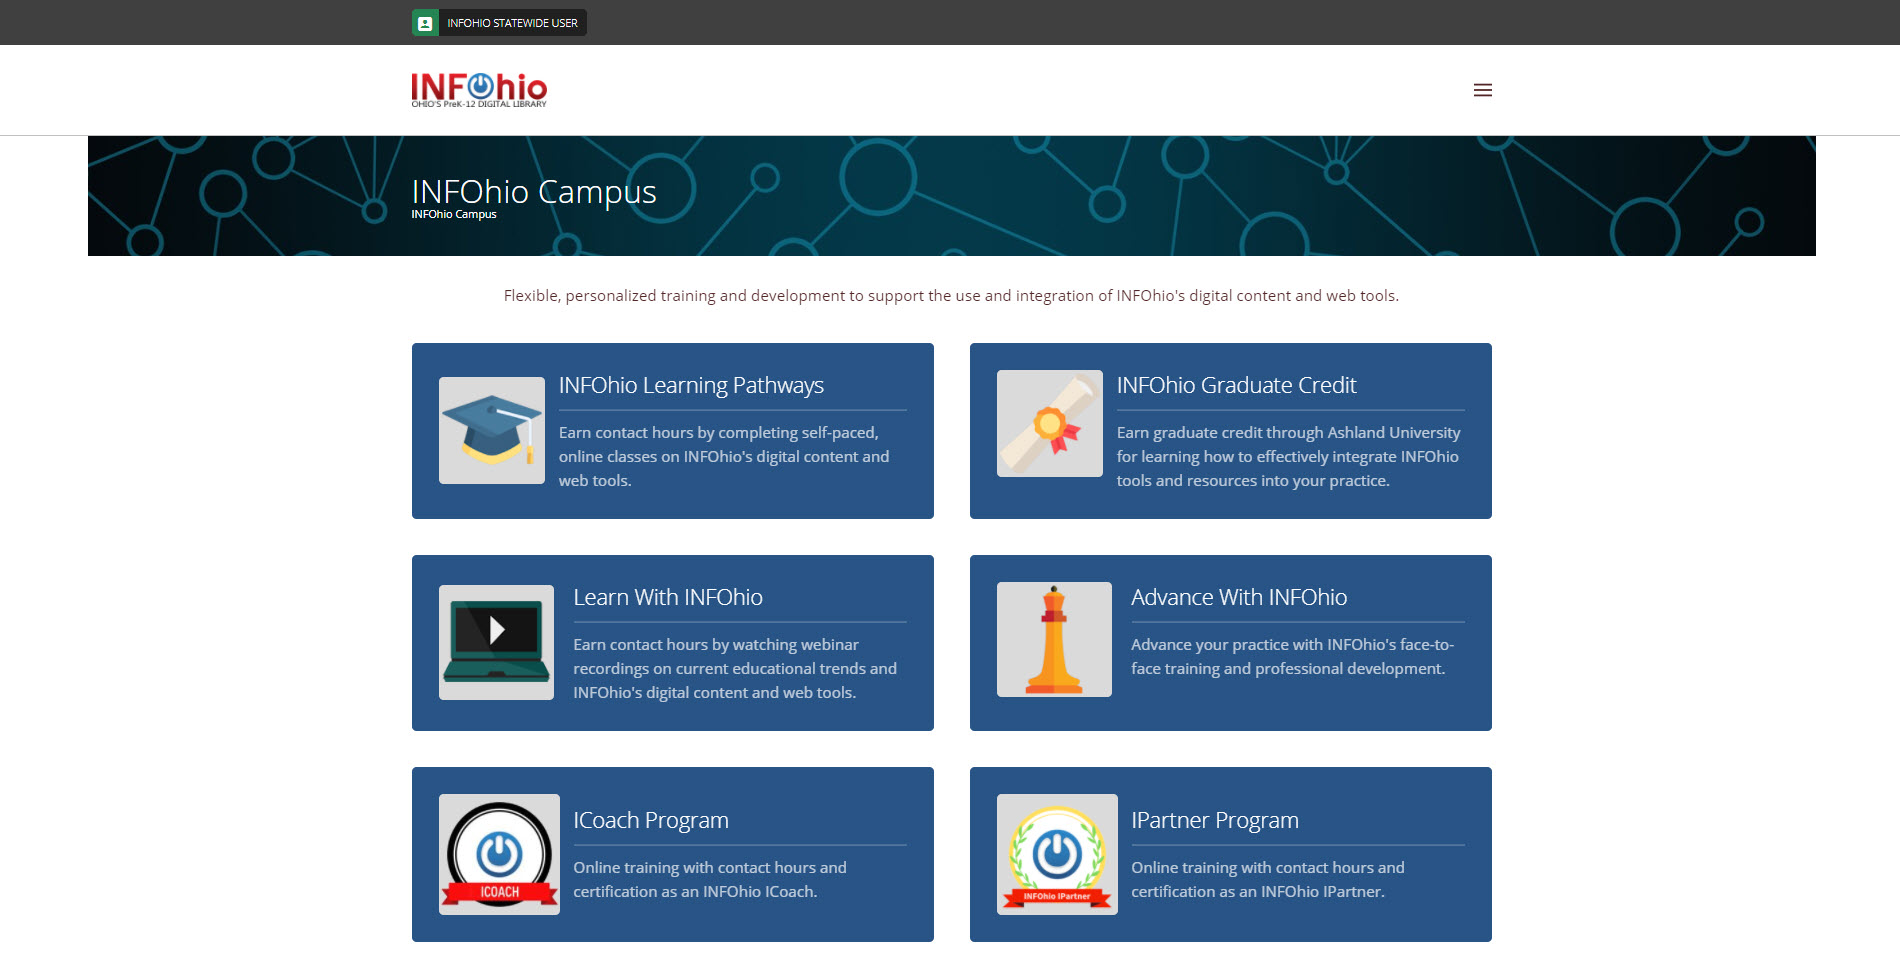Open IPartner Program heading

(1215, 820)
